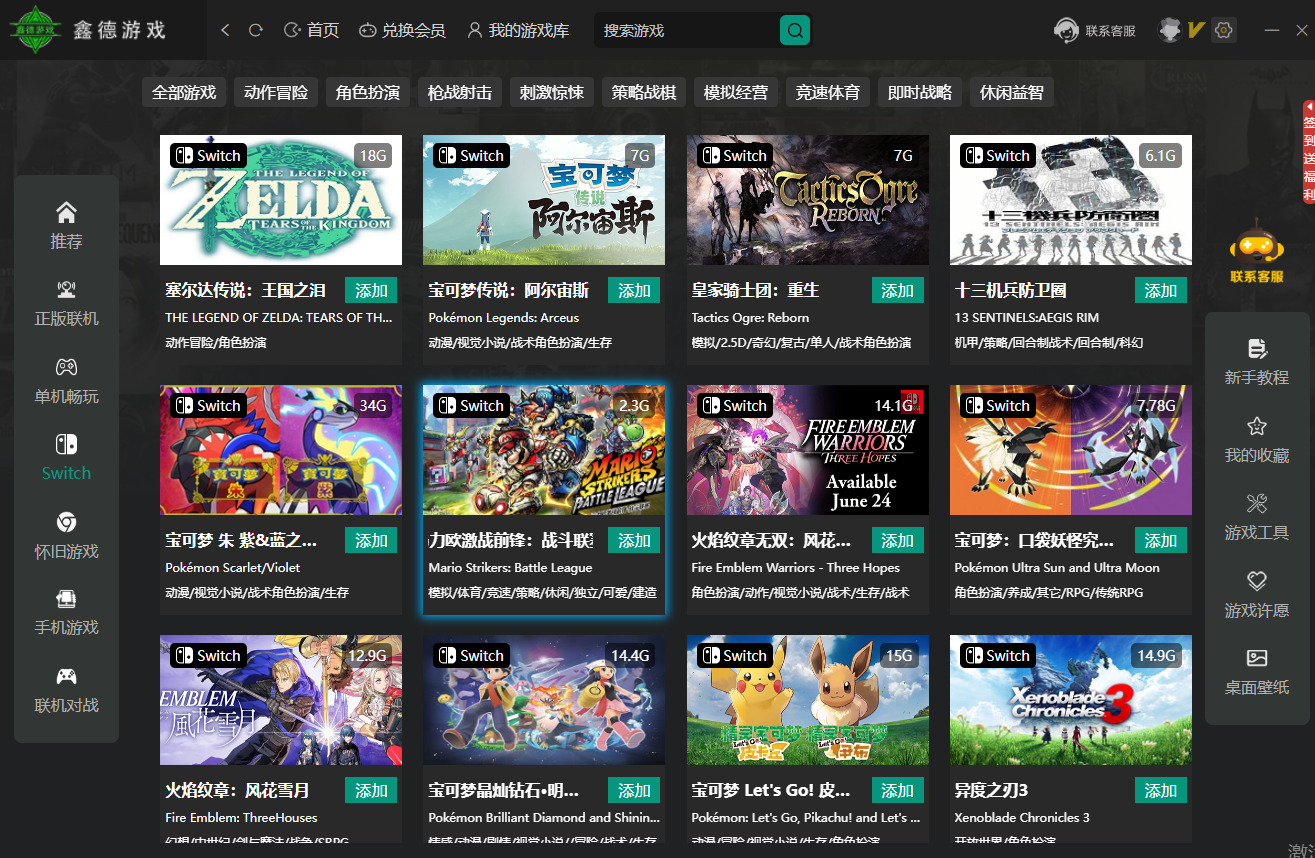
Task: Open 我的游戏库 game library
Action: (518, 31)
